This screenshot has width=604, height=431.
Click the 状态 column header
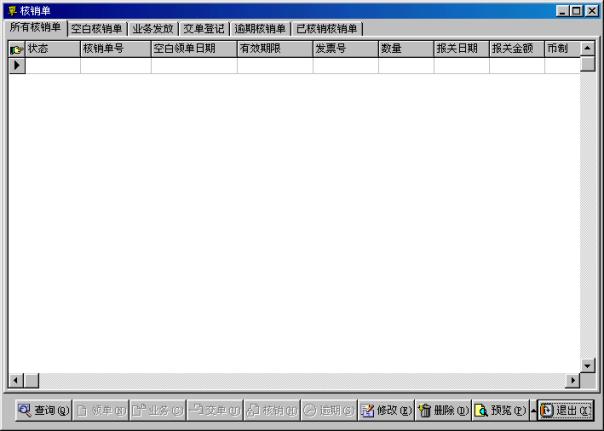click(53, 49)
